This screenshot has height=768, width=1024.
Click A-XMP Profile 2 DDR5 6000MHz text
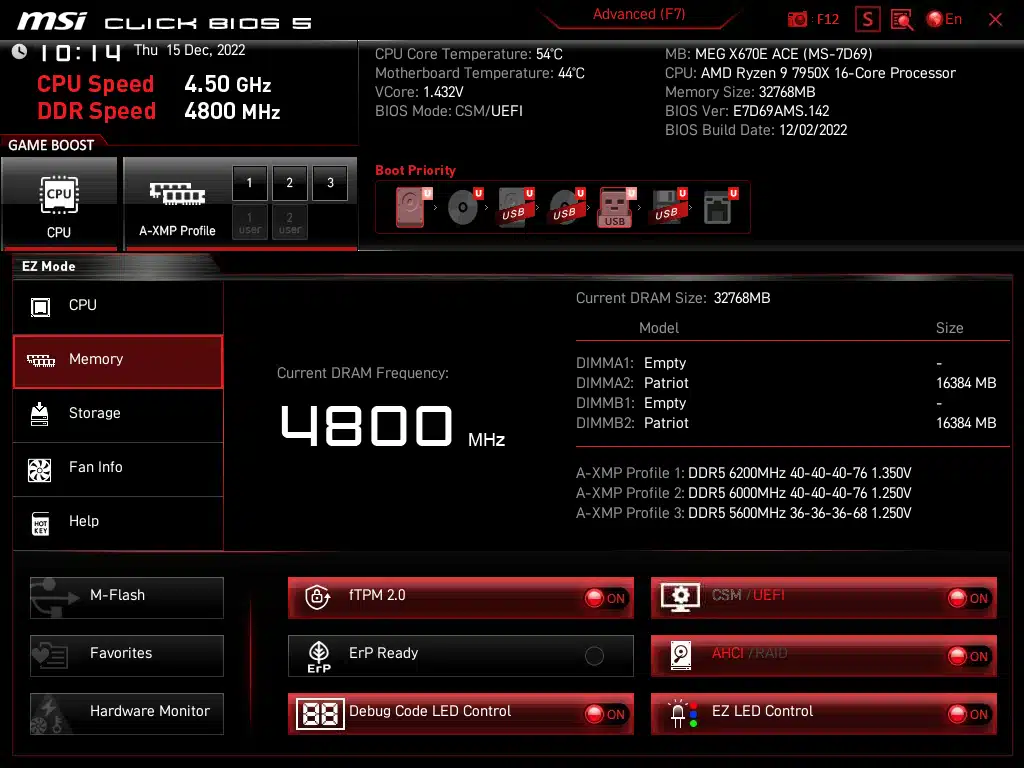tap(743, 493)
